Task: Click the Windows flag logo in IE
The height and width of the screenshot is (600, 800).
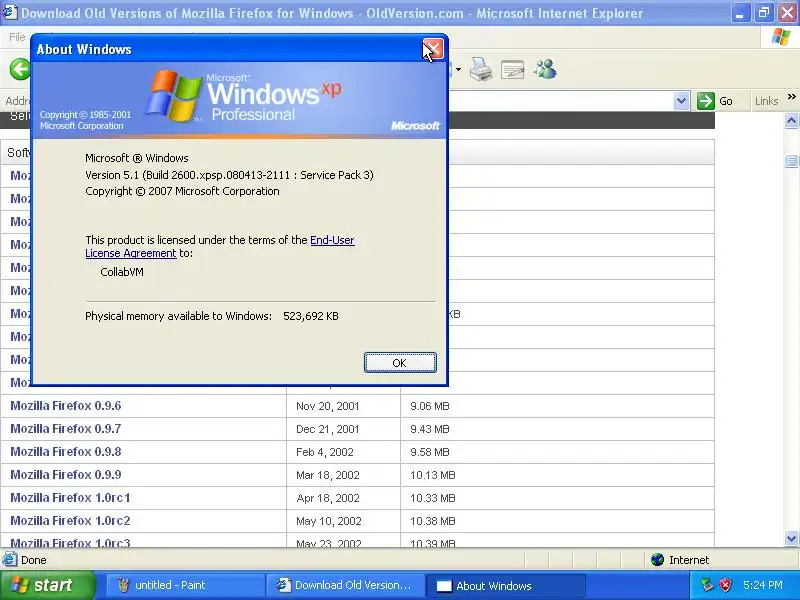Action: [781, 37]
